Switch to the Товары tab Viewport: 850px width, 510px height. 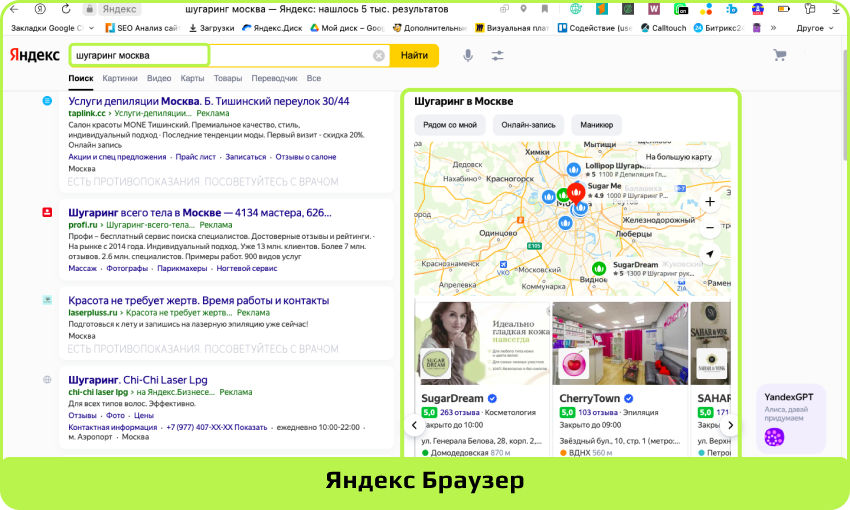[228, 78]
